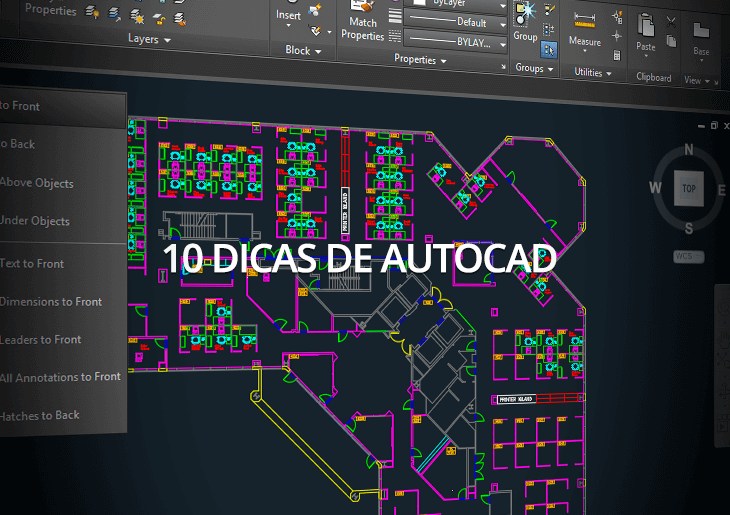Click the lineweight list icon in Properties

coord(395,16)
